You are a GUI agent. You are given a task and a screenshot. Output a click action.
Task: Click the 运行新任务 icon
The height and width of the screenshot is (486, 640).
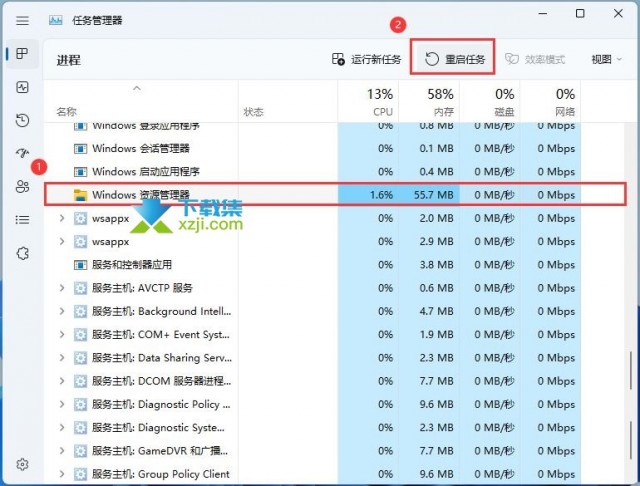click(x=338, y=59)
